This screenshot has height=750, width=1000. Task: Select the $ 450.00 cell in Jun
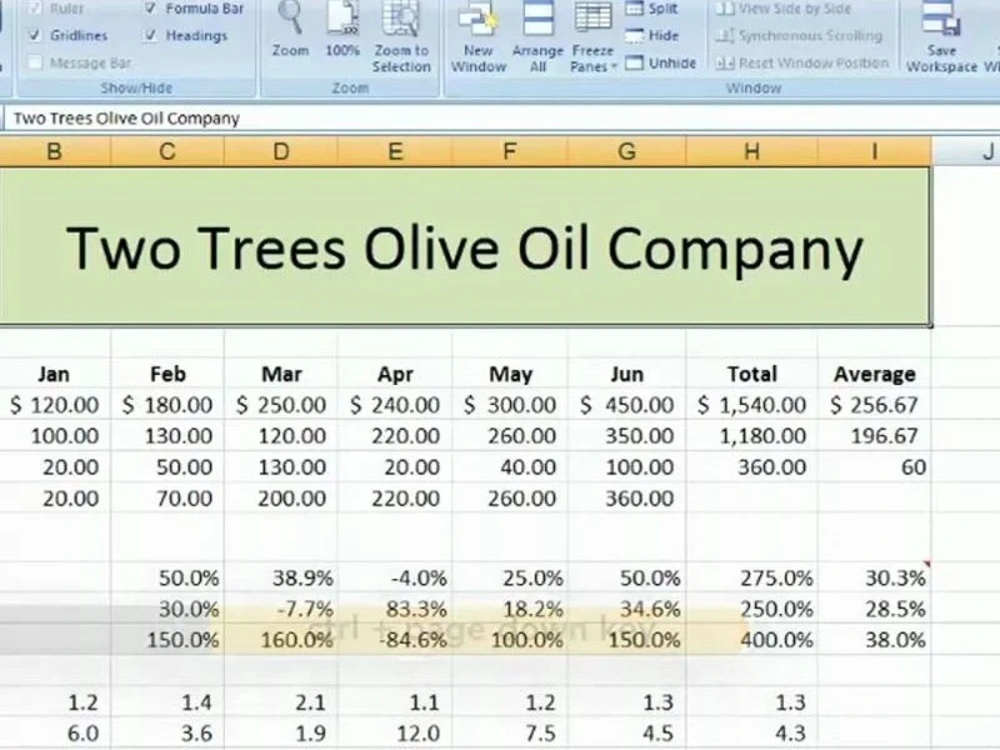coord(627,405)
